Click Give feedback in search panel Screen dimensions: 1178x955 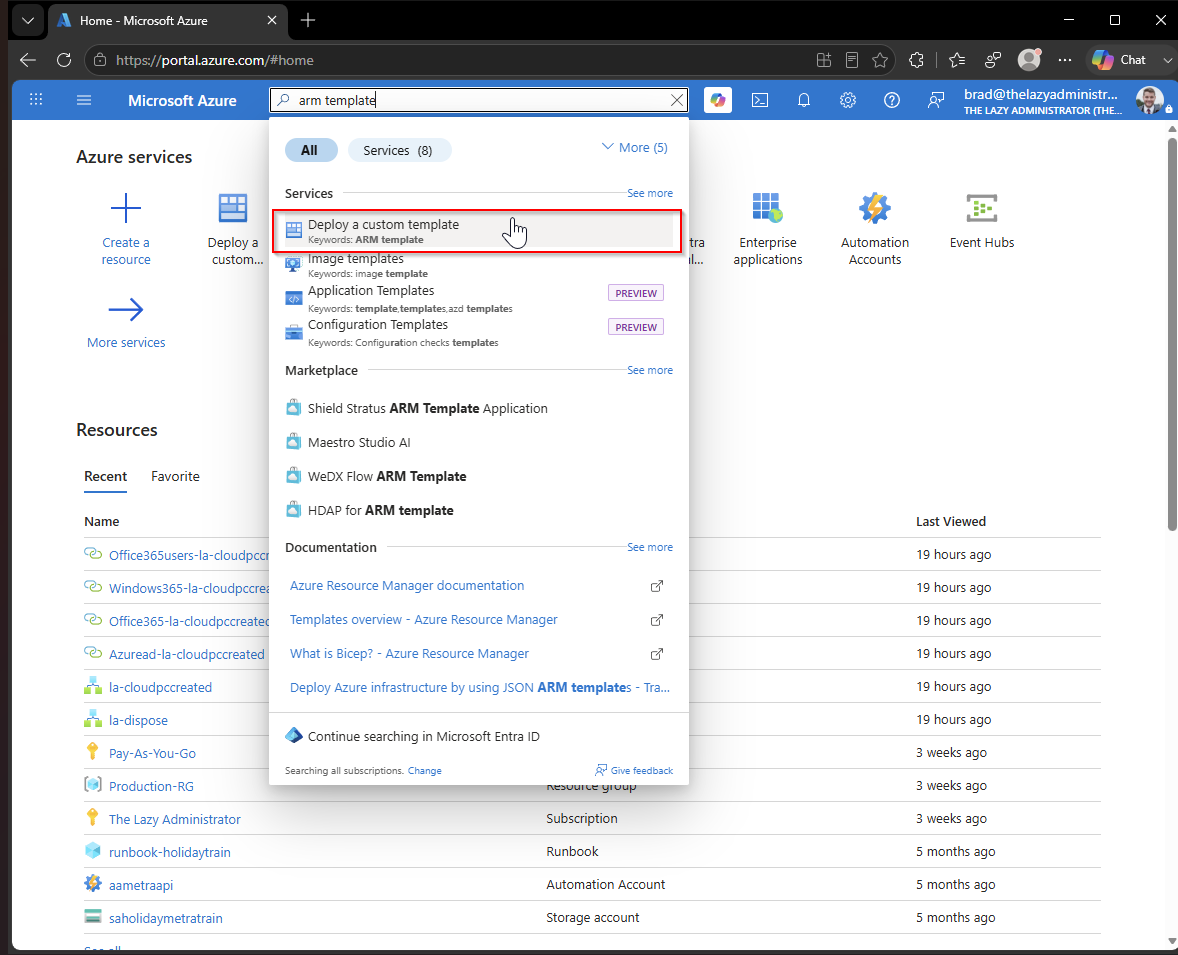pos(633,770)
